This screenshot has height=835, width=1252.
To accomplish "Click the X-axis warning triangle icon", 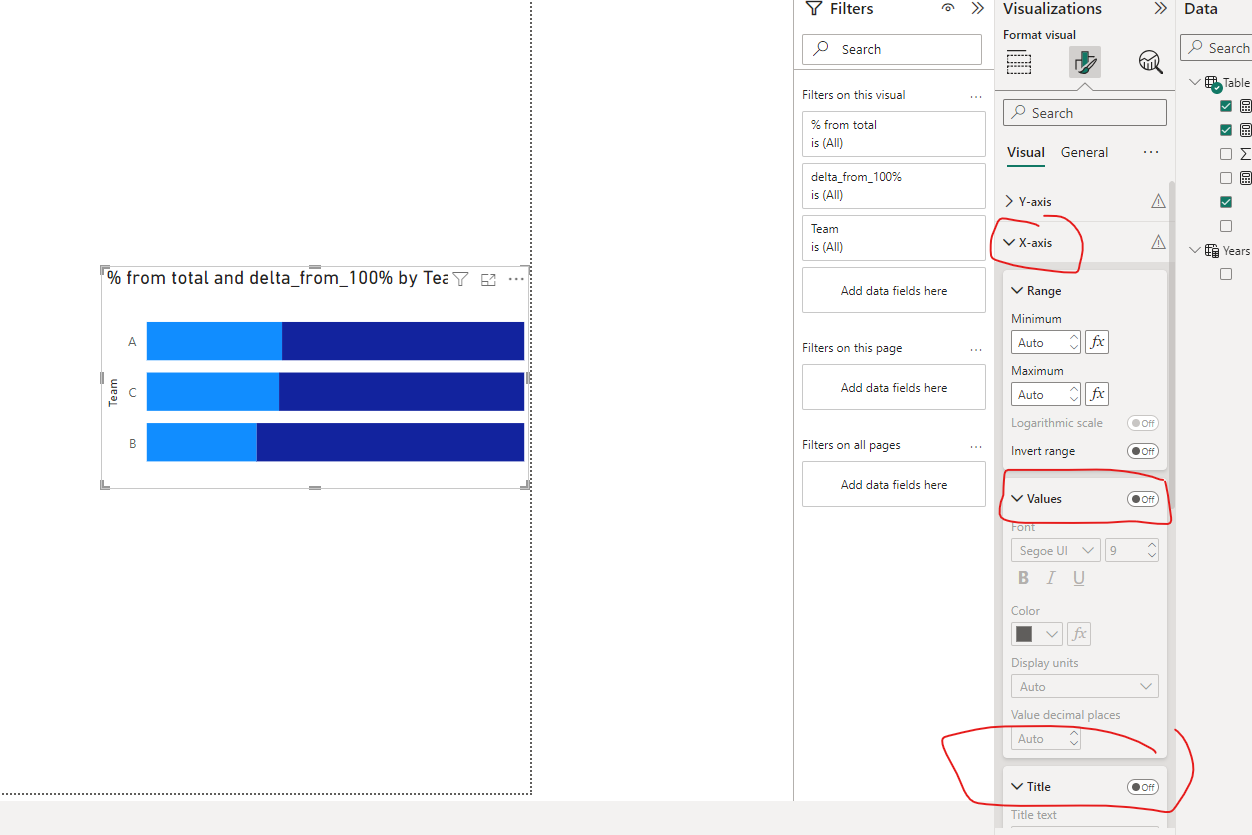I will [x=1158, y=242].
